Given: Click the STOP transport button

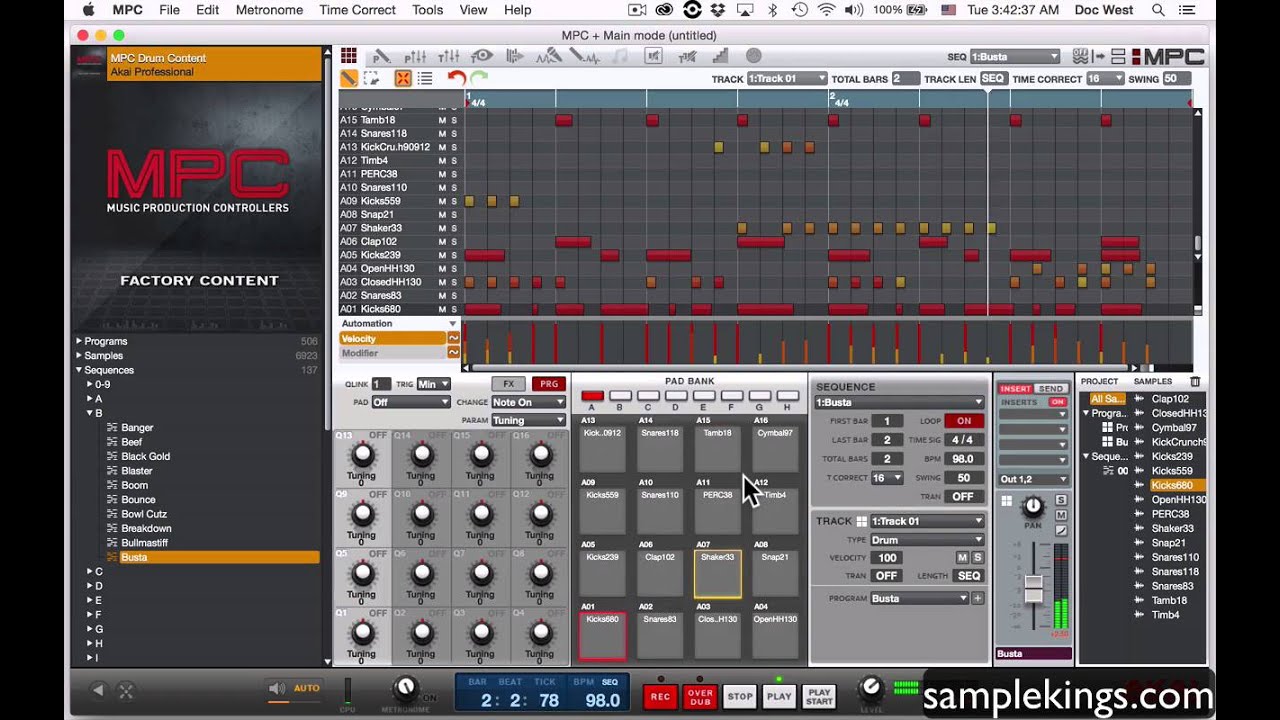Looking at the screenshot, I should pyautogui.click(x=739, y=696).
